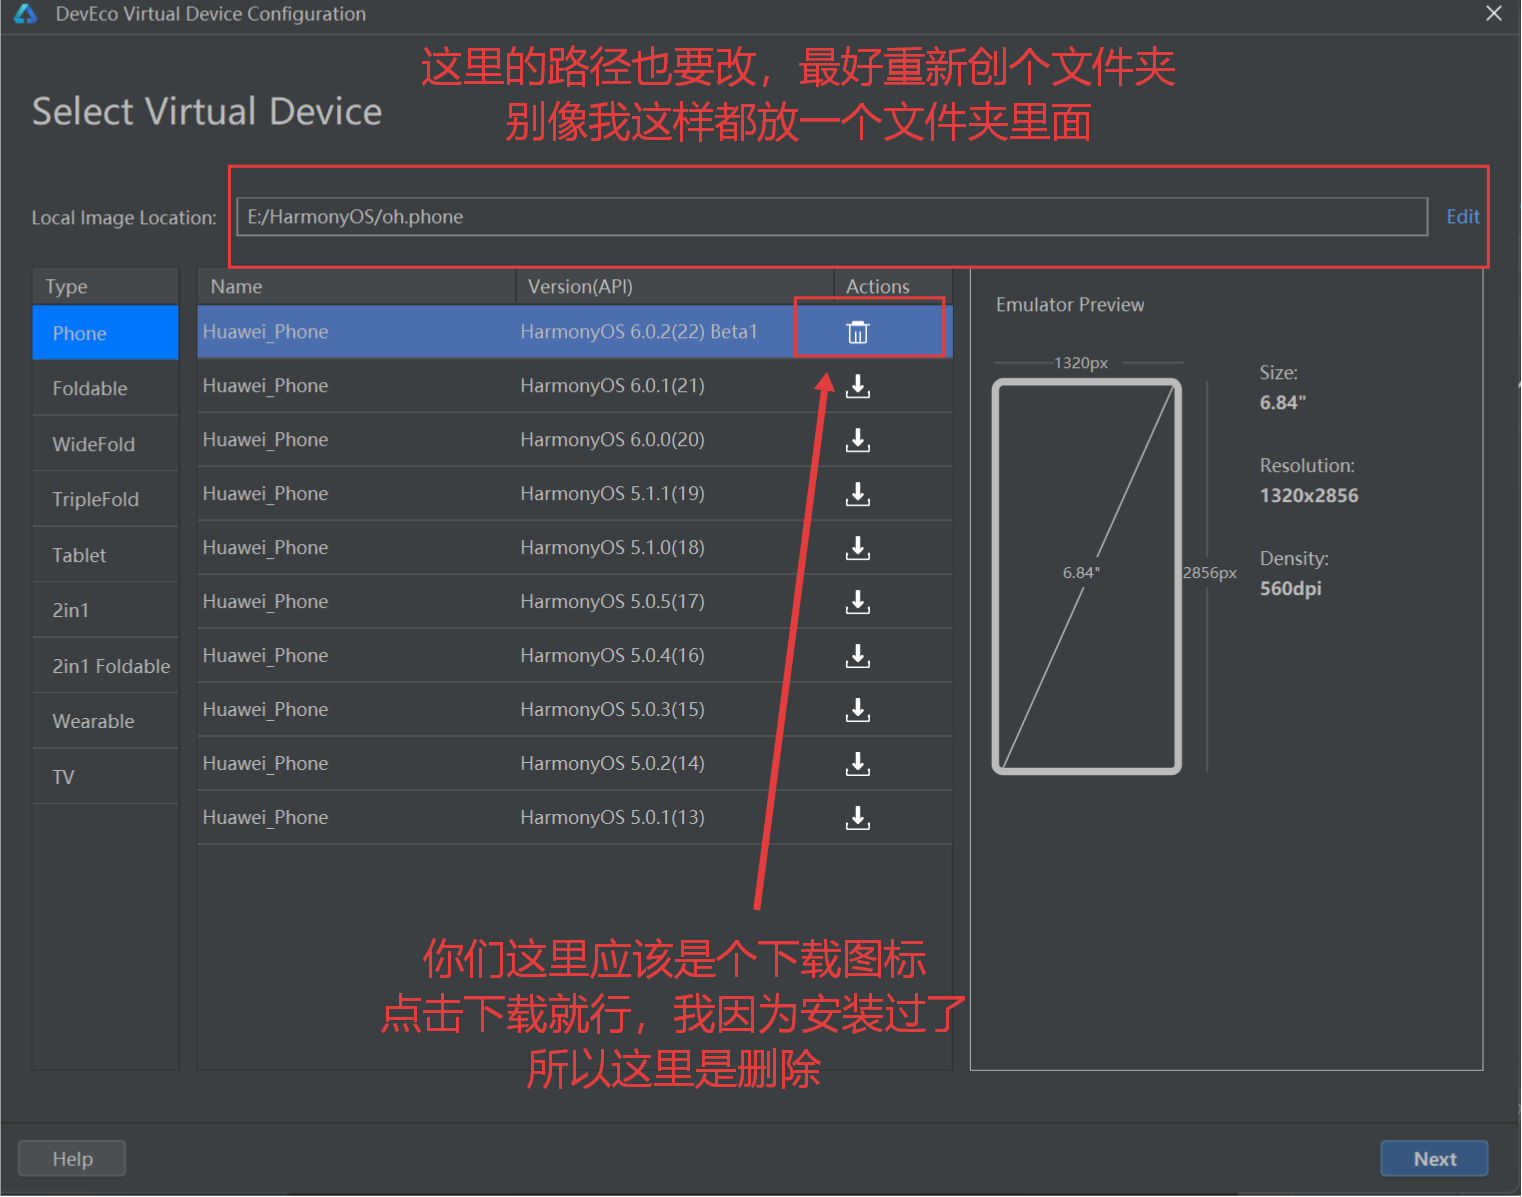This screenshot has width=1522, height=1197.
Task: Select the TV device type
Action: (105, 777)
